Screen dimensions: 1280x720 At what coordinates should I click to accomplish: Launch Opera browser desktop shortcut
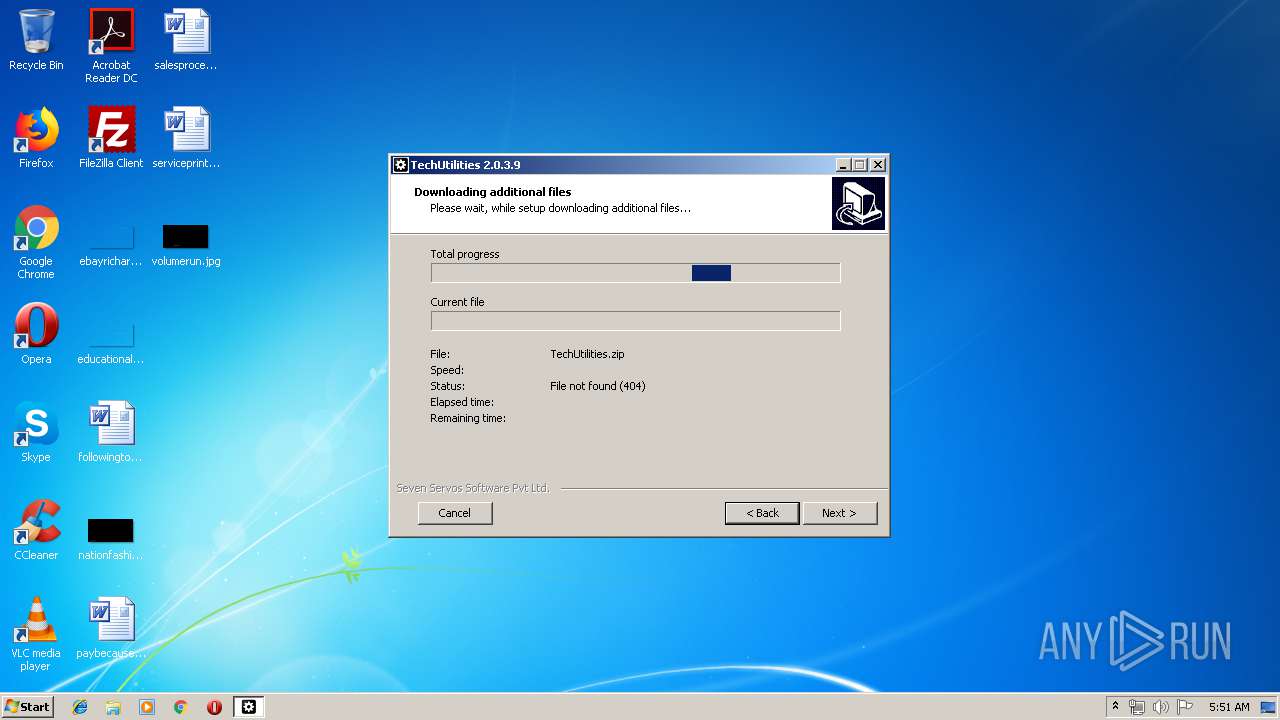click(36, 334)
